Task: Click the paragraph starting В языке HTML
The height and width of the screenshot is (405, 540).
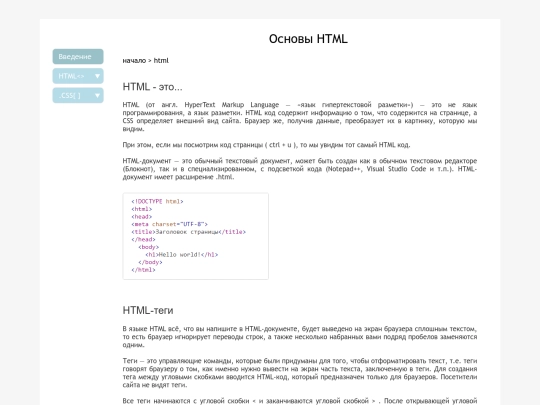Action: pyautogui.click(x=300, y=337)
